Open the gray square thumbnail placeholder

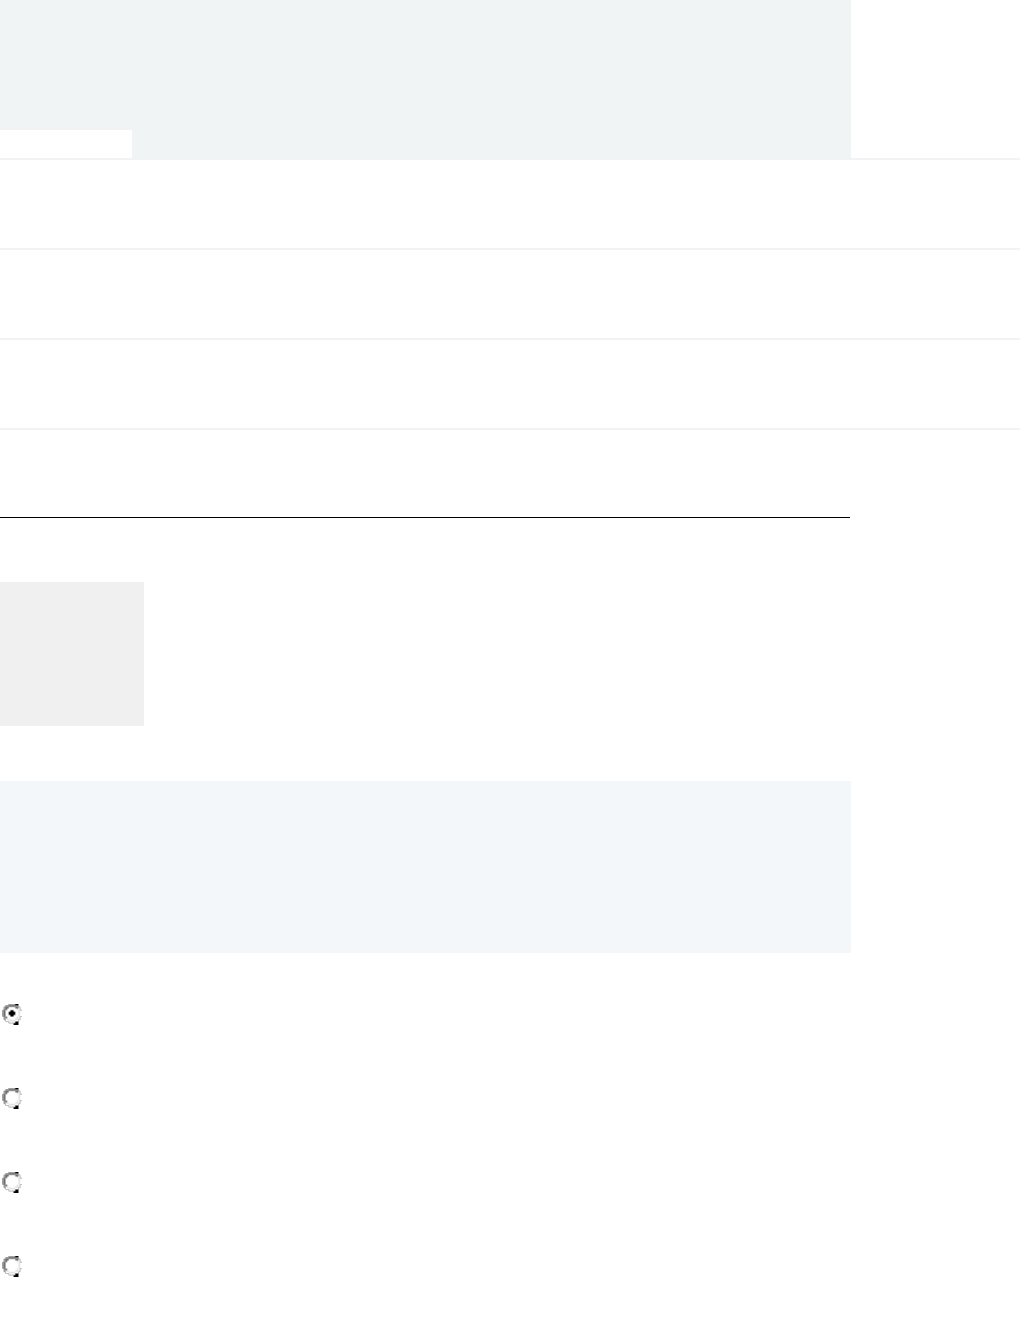point(72,654)
